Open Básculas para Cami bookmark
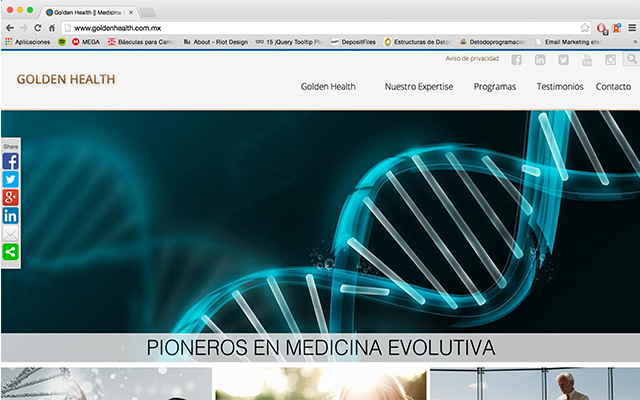640x400 pixels. [141, 42]
